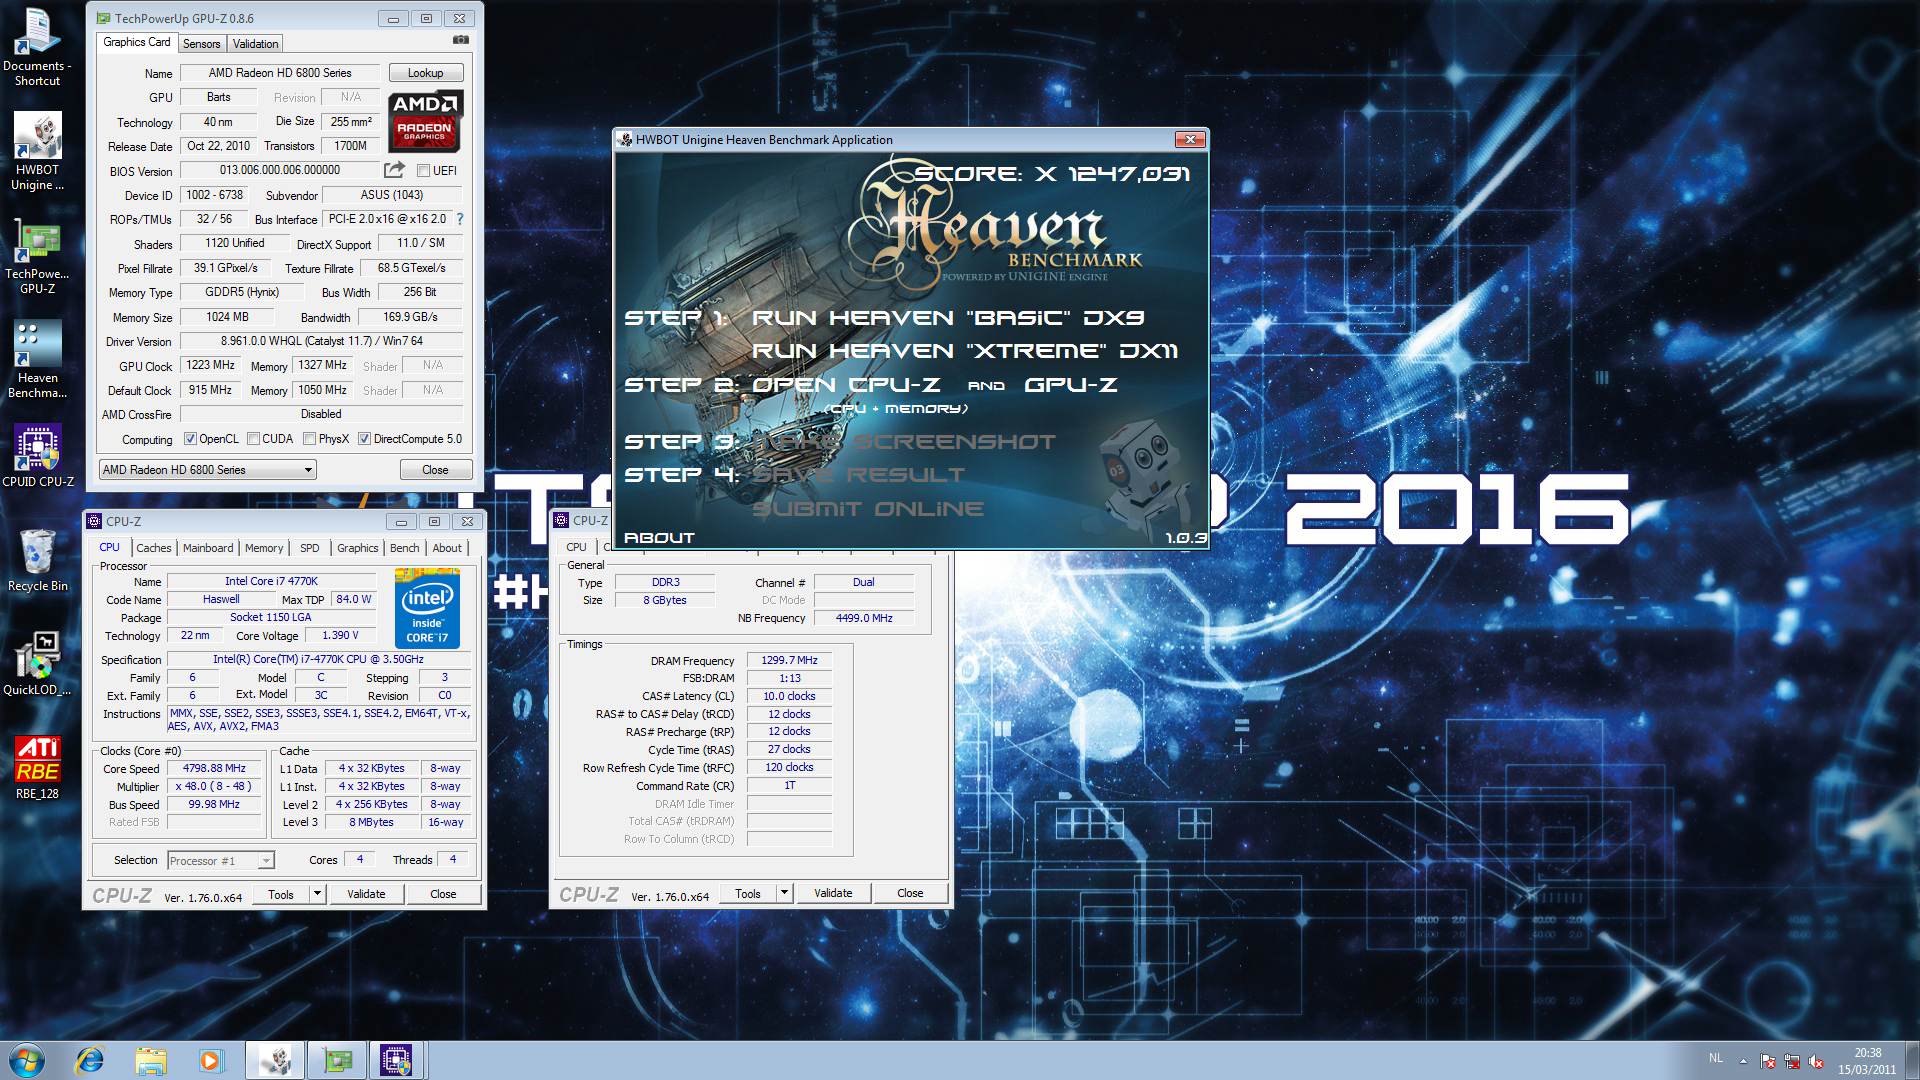Expand Tools arrow in CPU-Z CPU window
Viewport: 1920px width, 1080px height.
click(x=317, y=894)
